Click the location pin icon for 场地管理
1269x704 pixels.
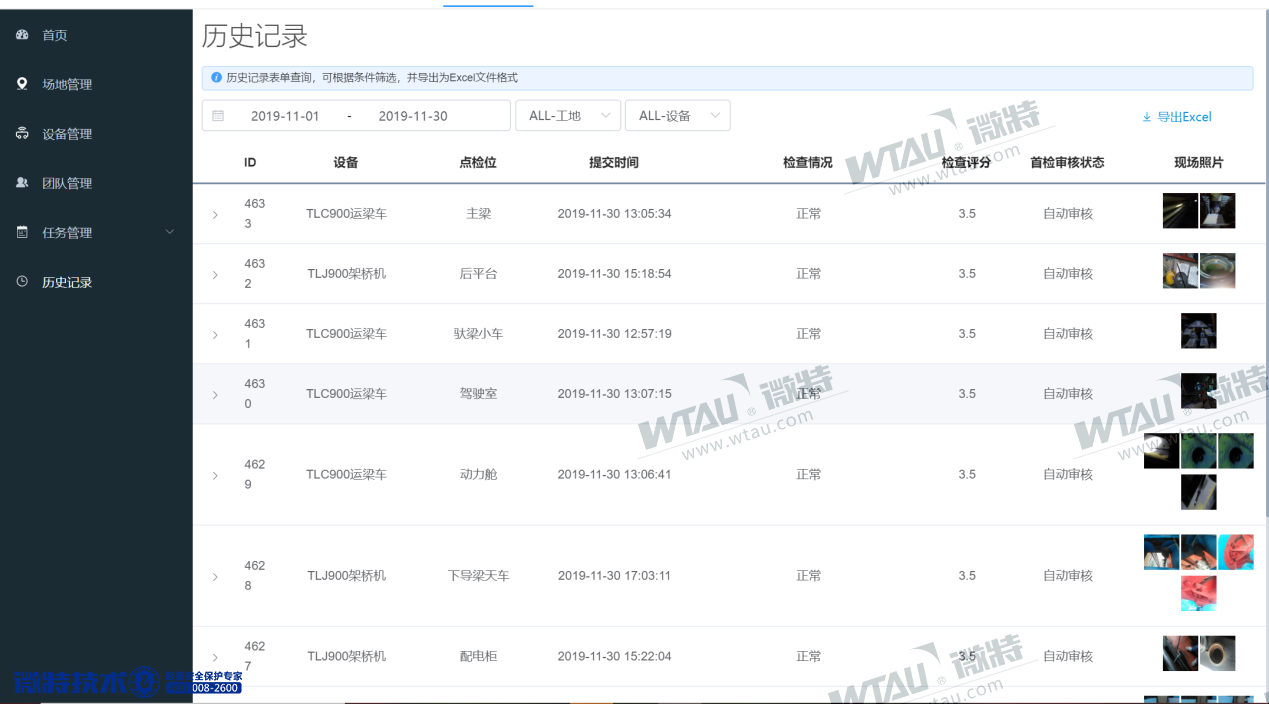(22, 84)
